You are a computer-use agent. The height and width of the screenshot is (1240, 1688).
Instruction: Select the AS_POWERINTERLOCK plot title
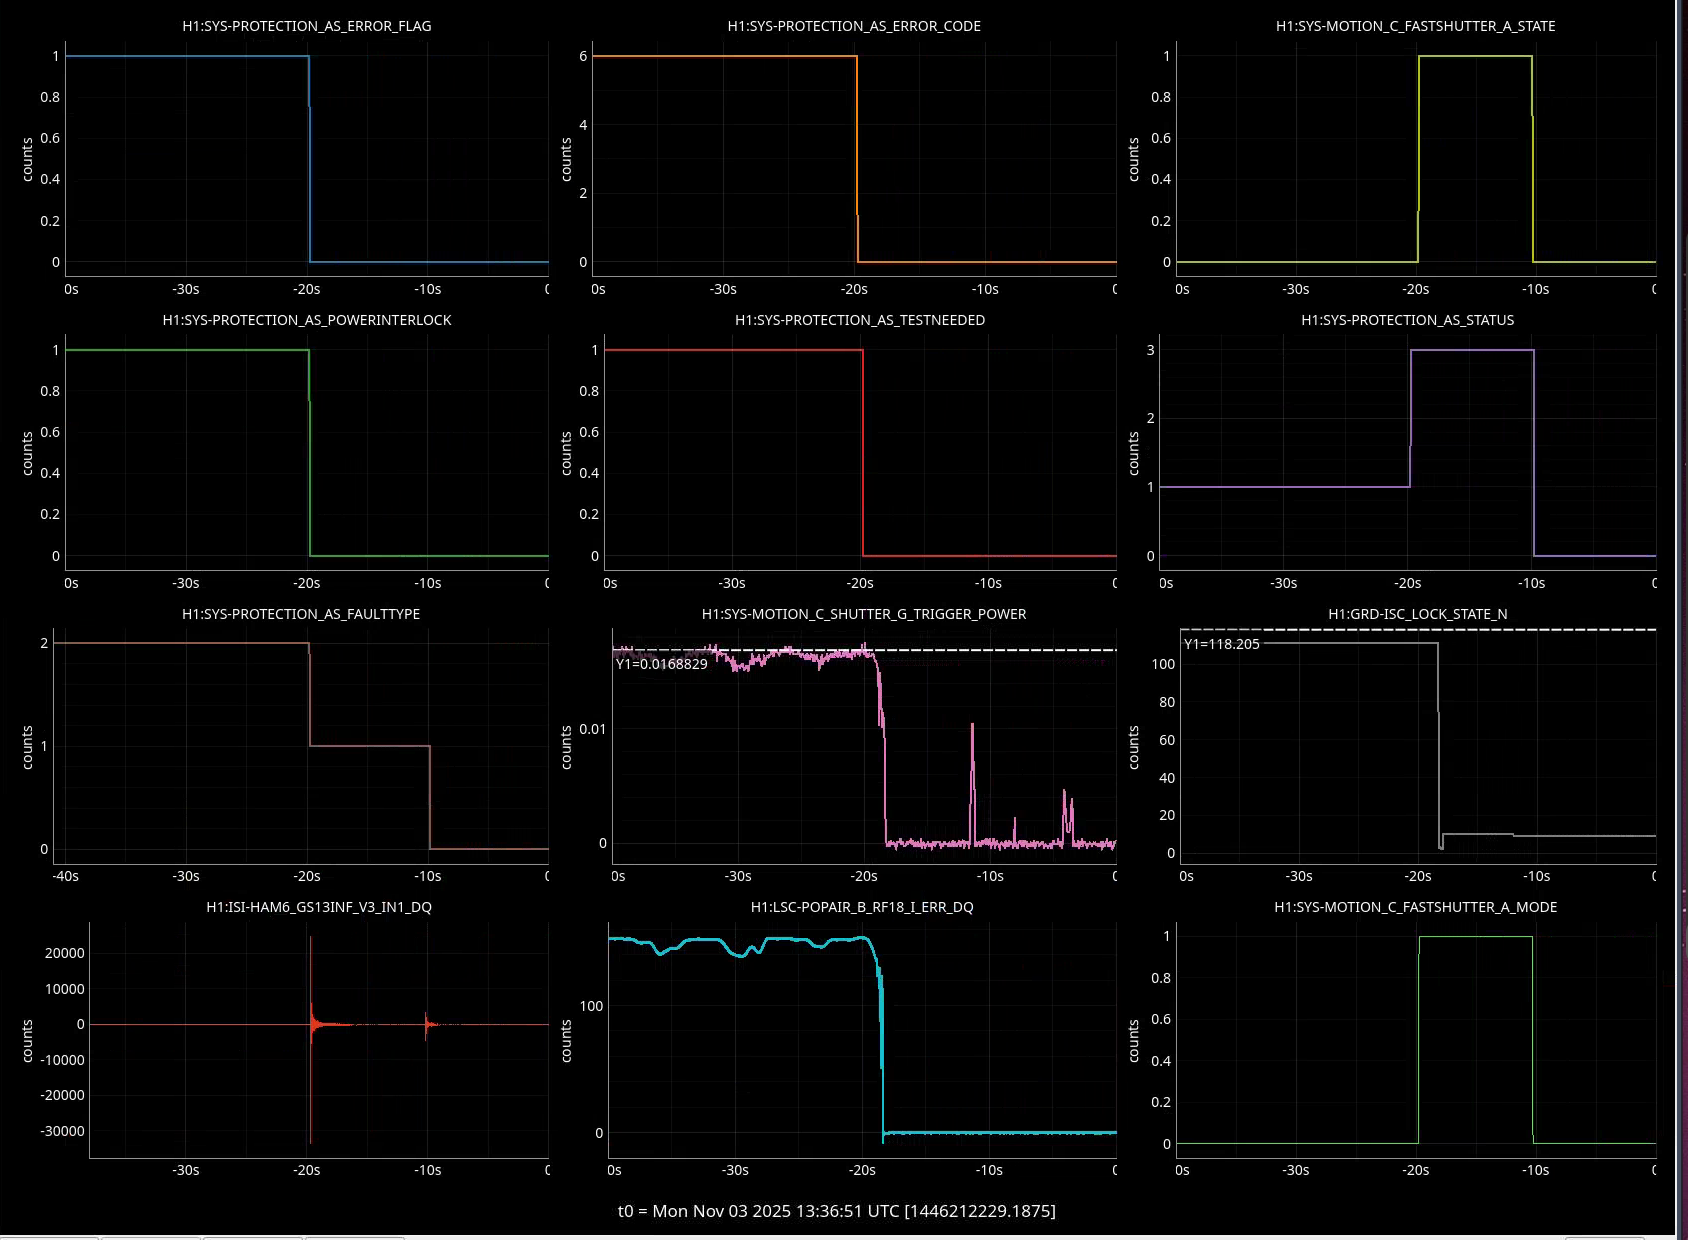point(306,320)
